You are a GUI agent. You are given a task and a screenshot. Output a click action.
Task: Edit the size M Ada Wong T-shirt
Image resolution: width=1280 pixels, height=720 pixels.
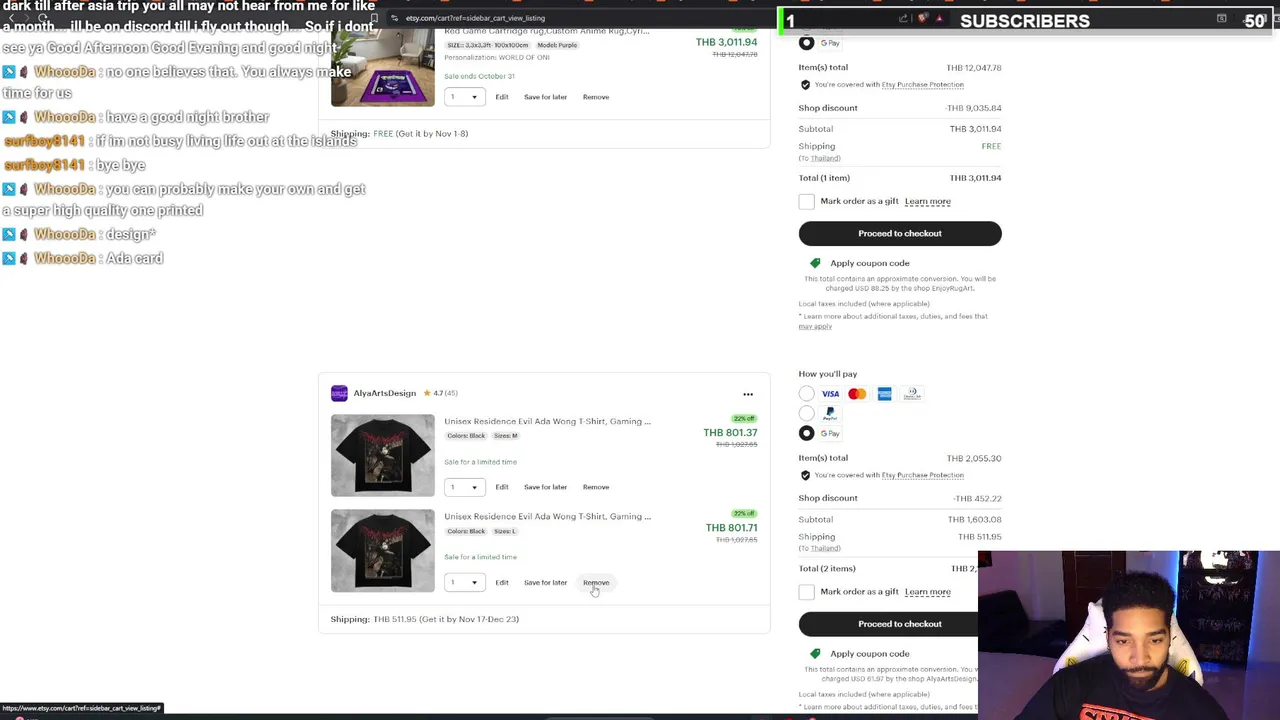click(502, 487)
